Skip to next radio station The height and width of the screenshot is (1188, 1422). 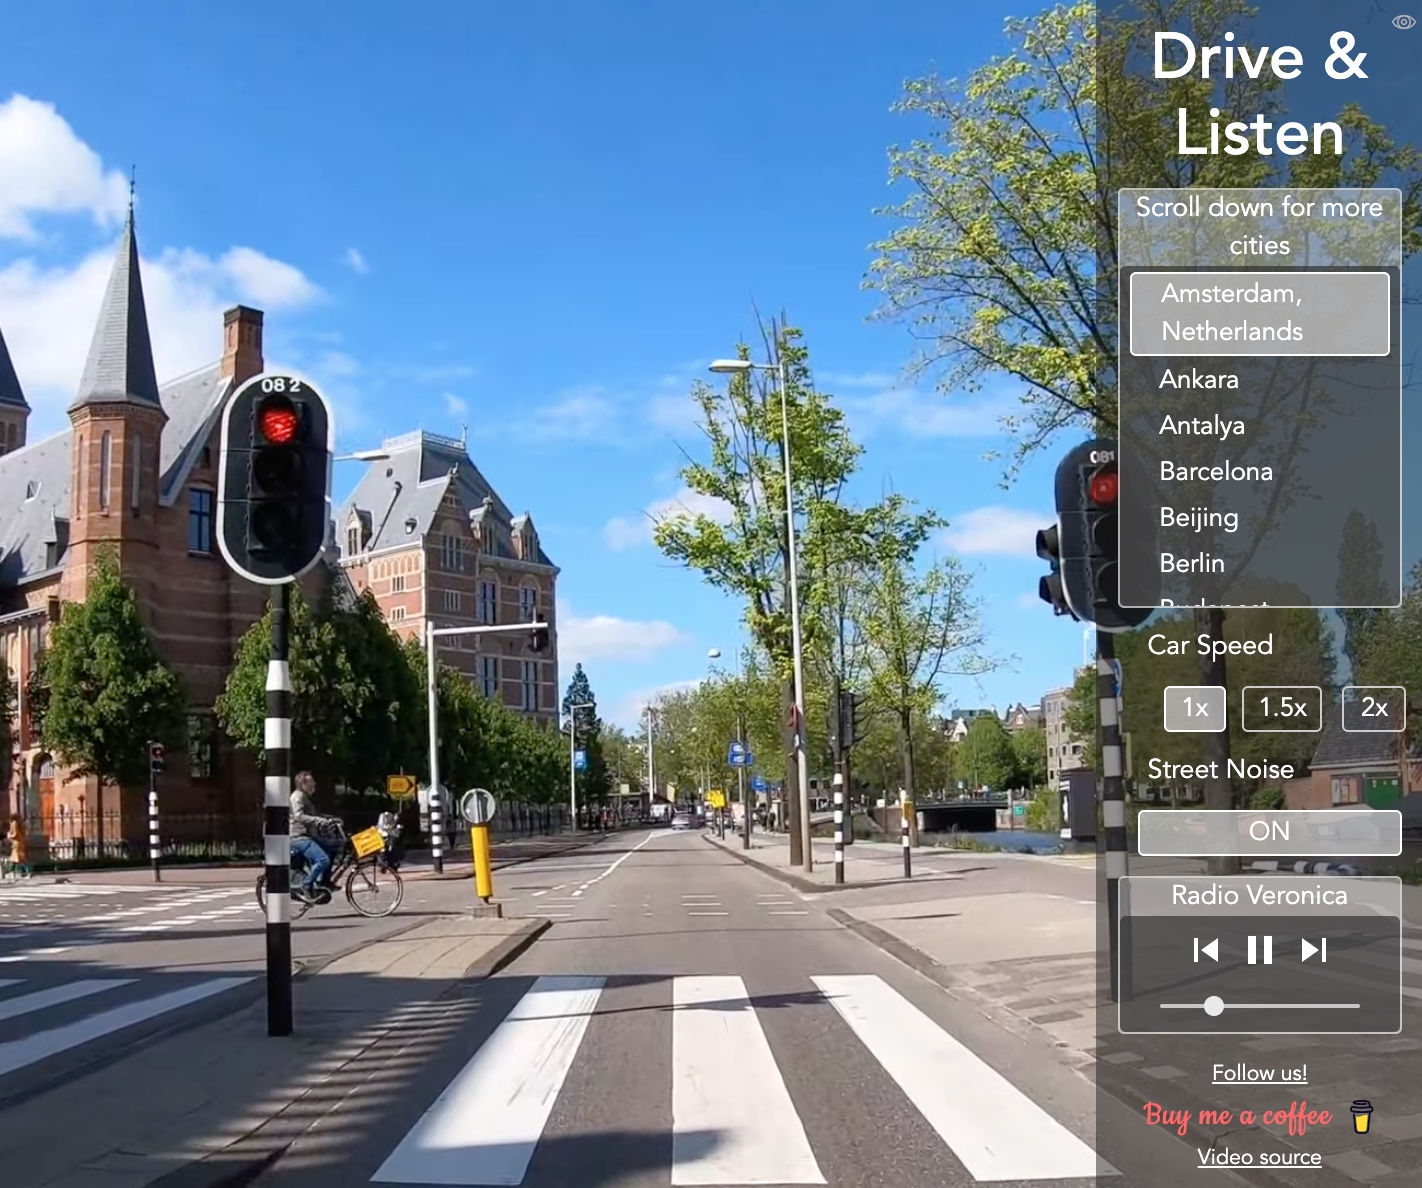pos(1314,950)
